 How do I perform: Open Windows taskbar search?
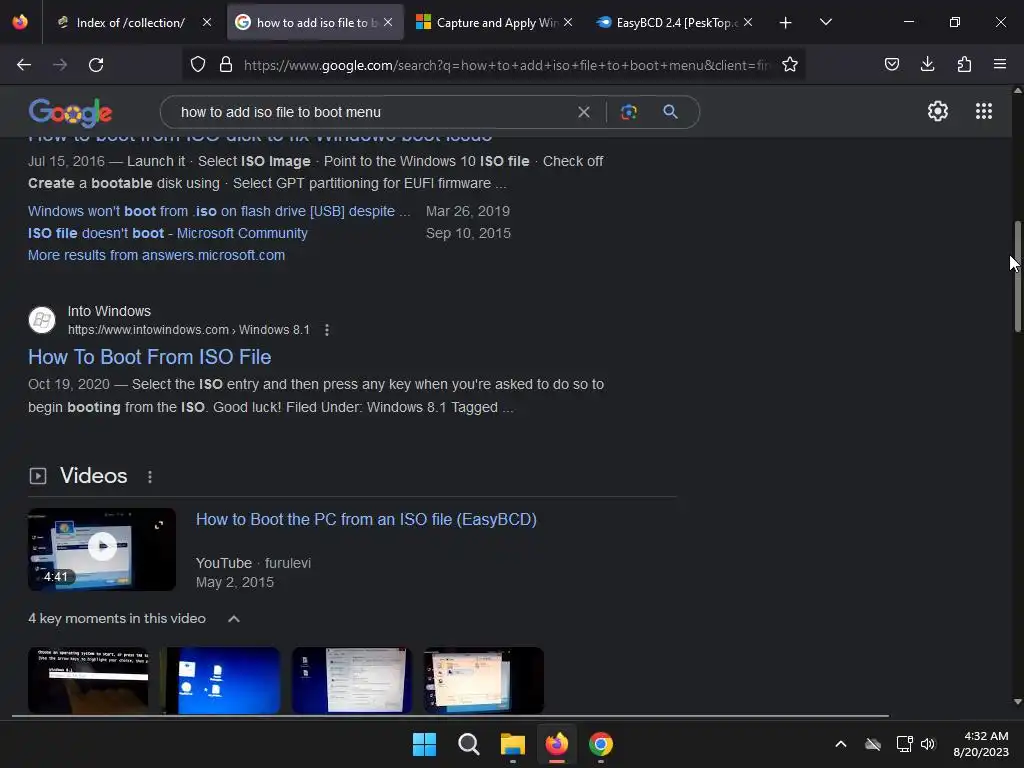coord(468,744)
